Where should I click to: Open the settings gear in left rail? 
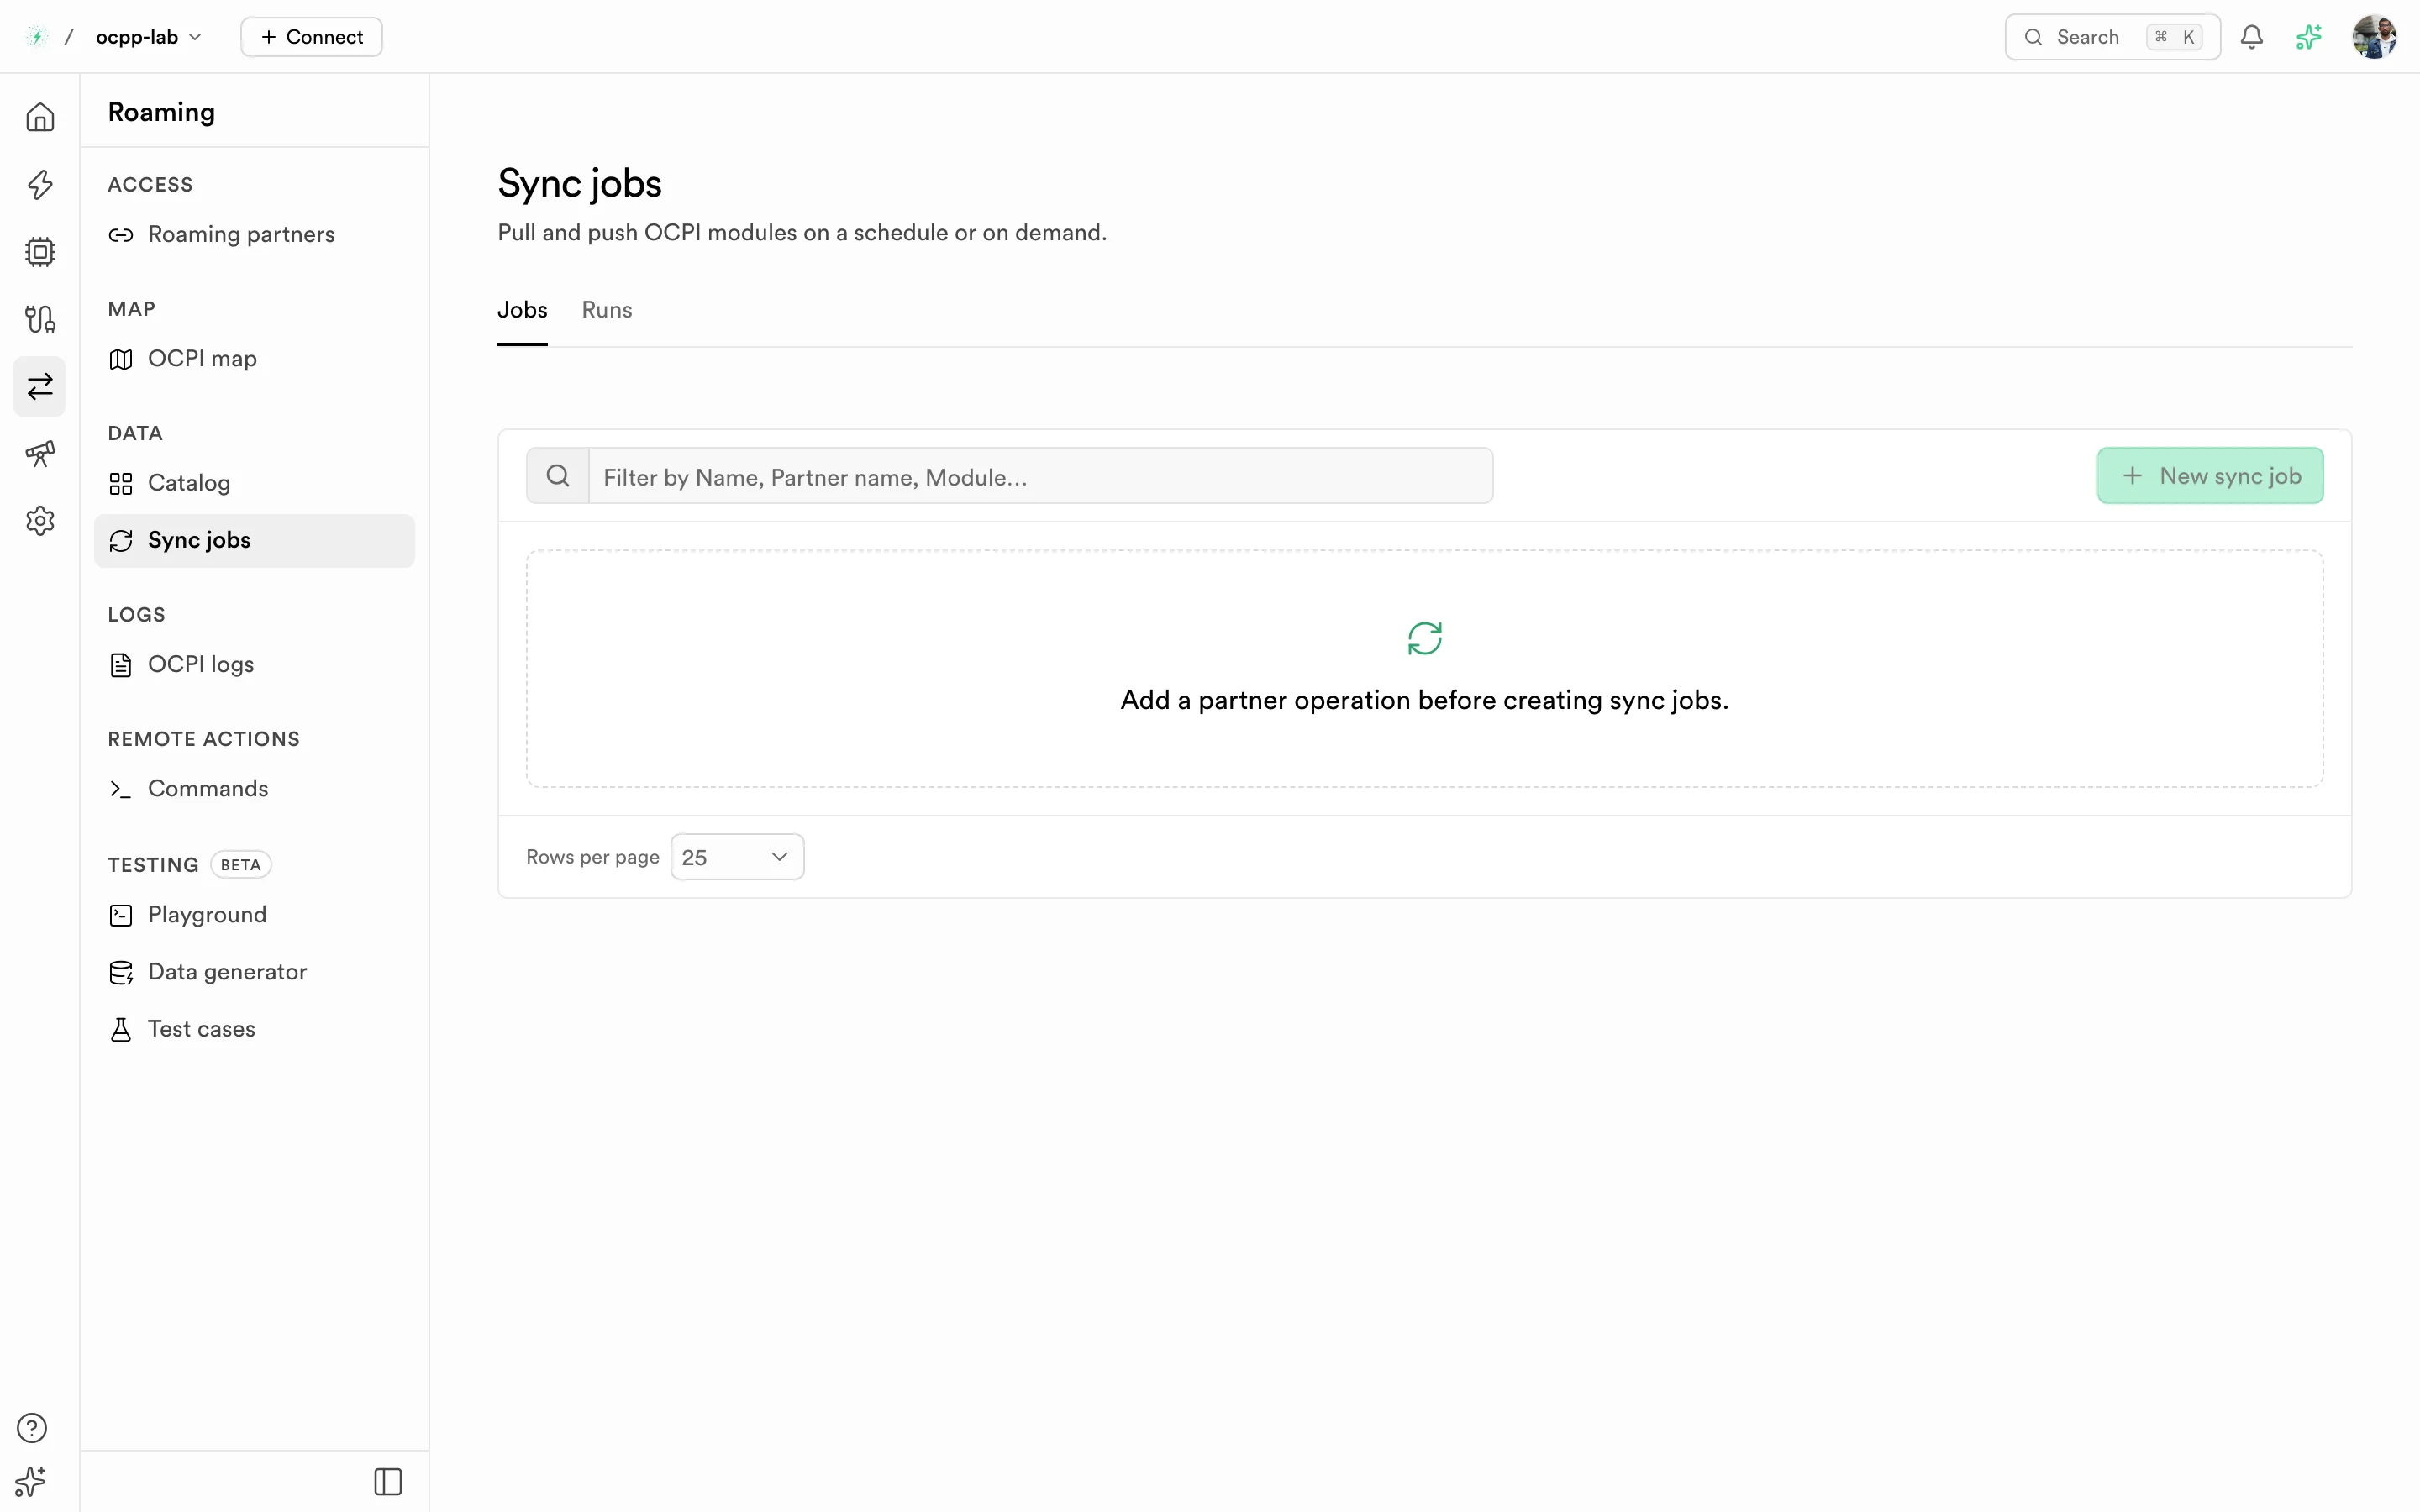[x=40, y=520]
